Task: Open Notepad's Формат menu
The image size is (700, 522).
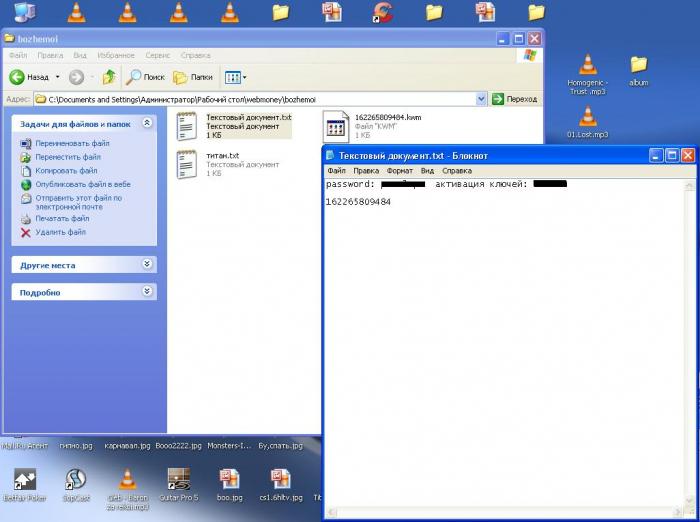Action: pyautogui.click(x=400, y=171)
